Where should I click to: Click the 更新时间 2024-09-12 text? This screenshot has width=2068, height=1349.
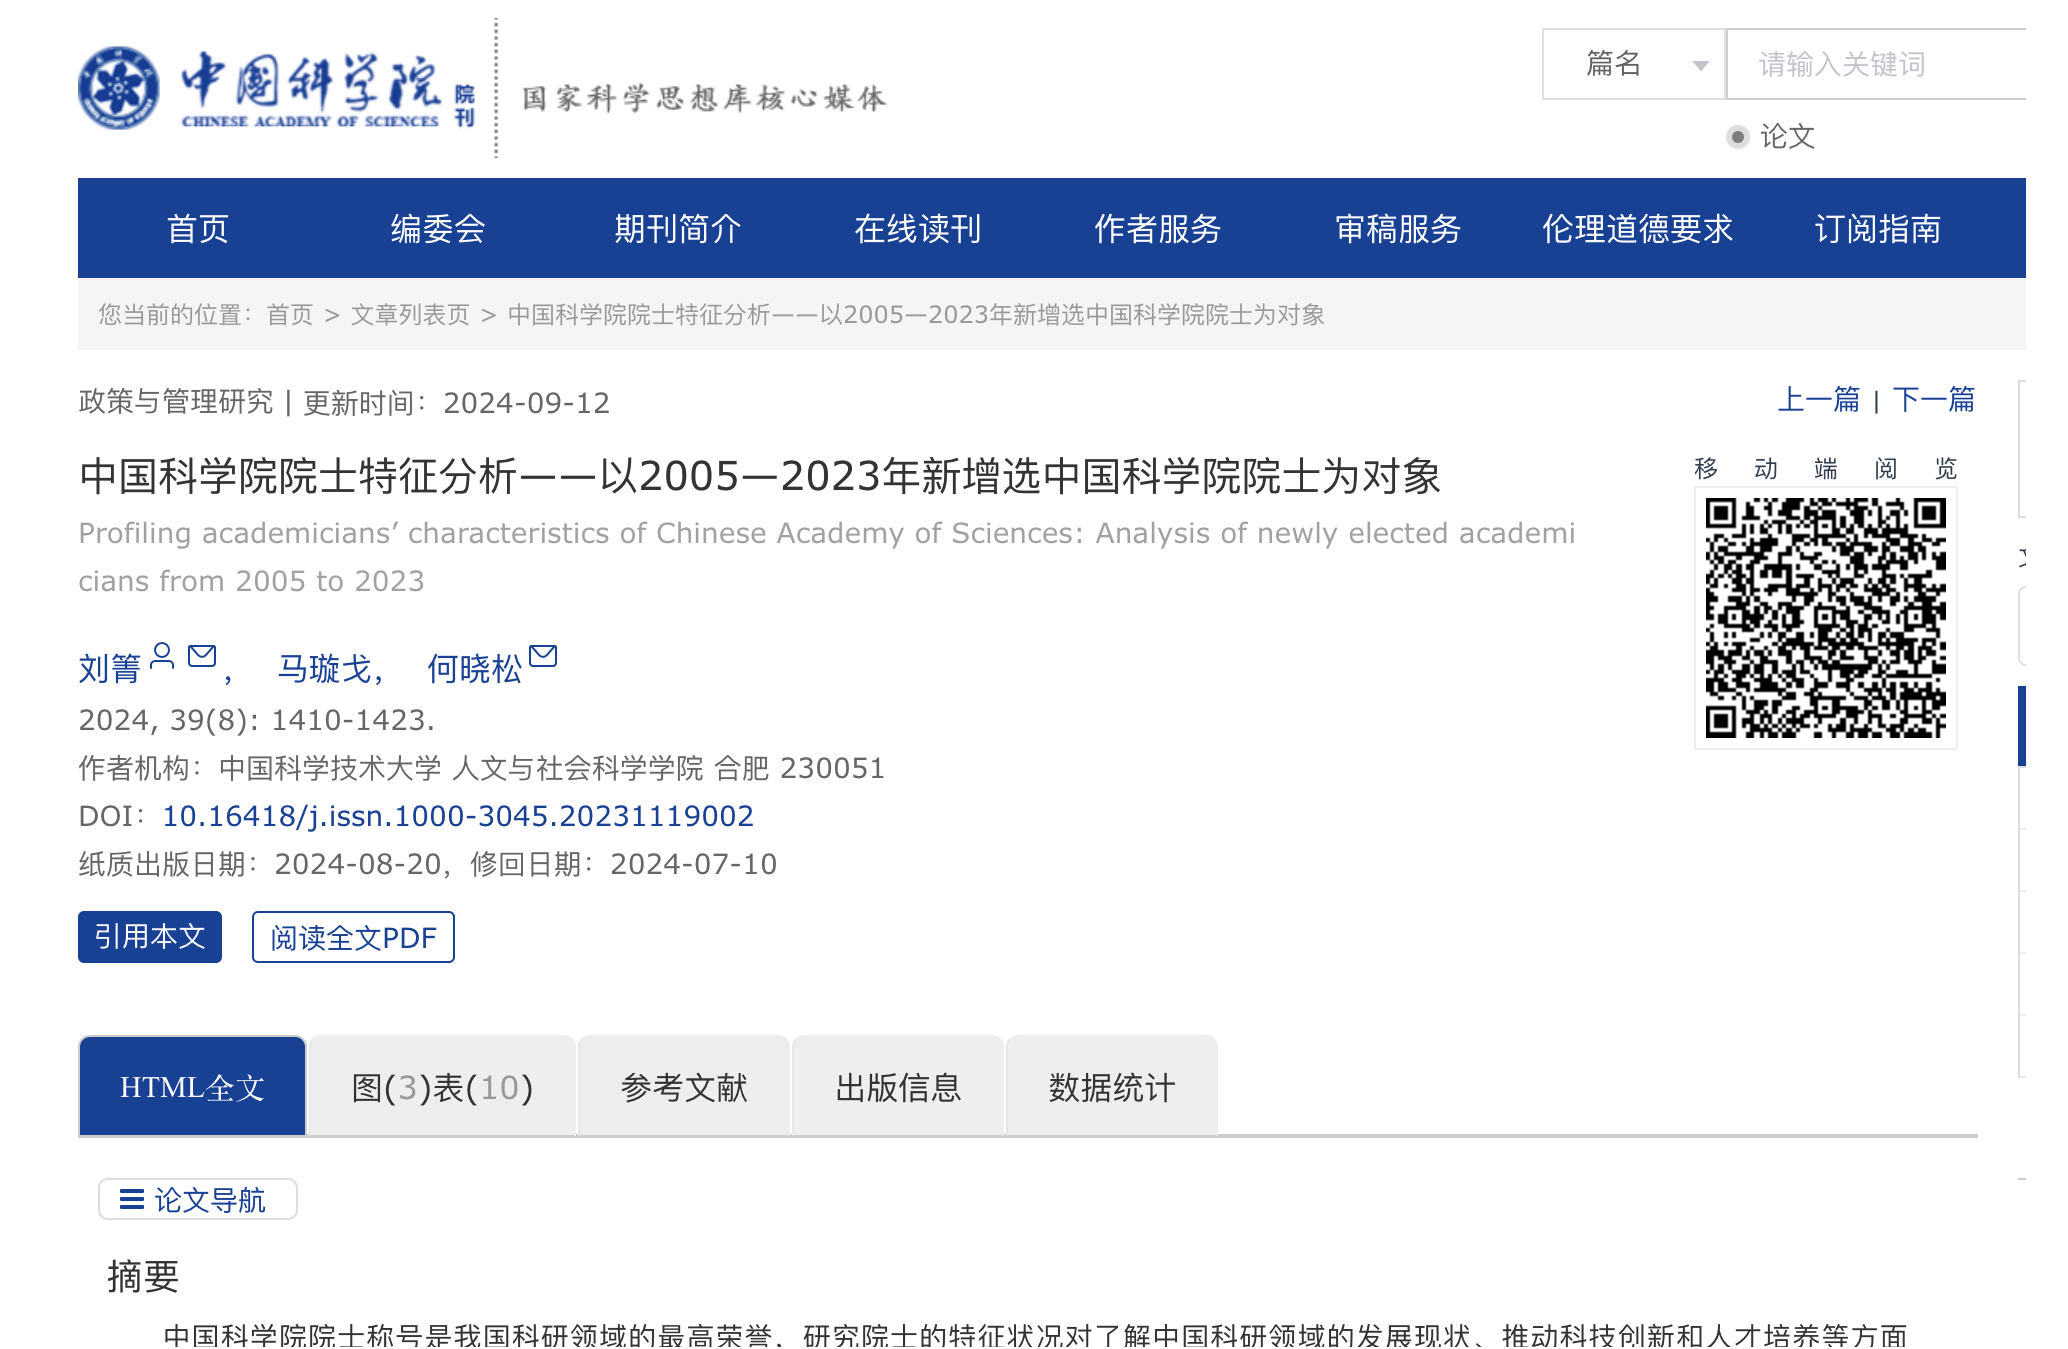(x=457, y=402)
